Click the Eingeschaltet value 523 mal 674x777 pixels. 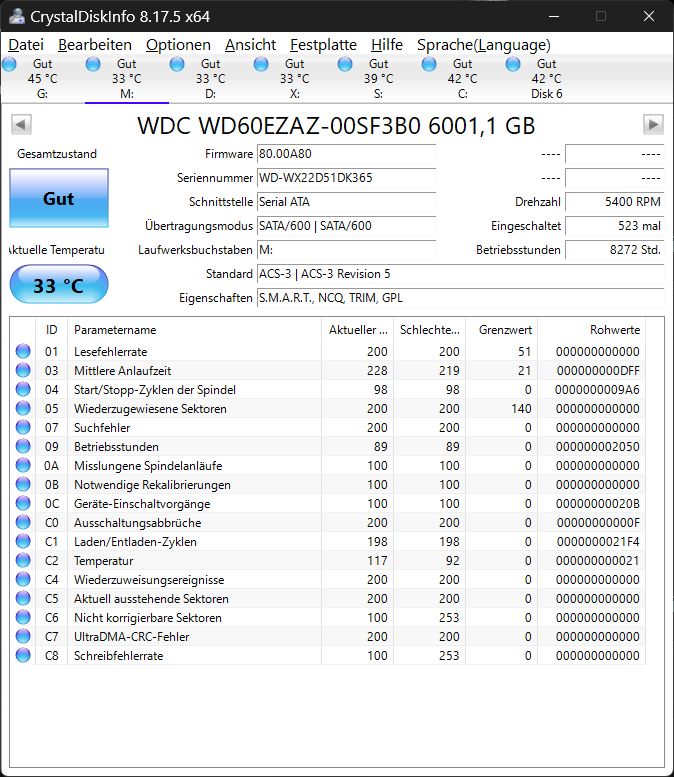click(x=615, y=226)
